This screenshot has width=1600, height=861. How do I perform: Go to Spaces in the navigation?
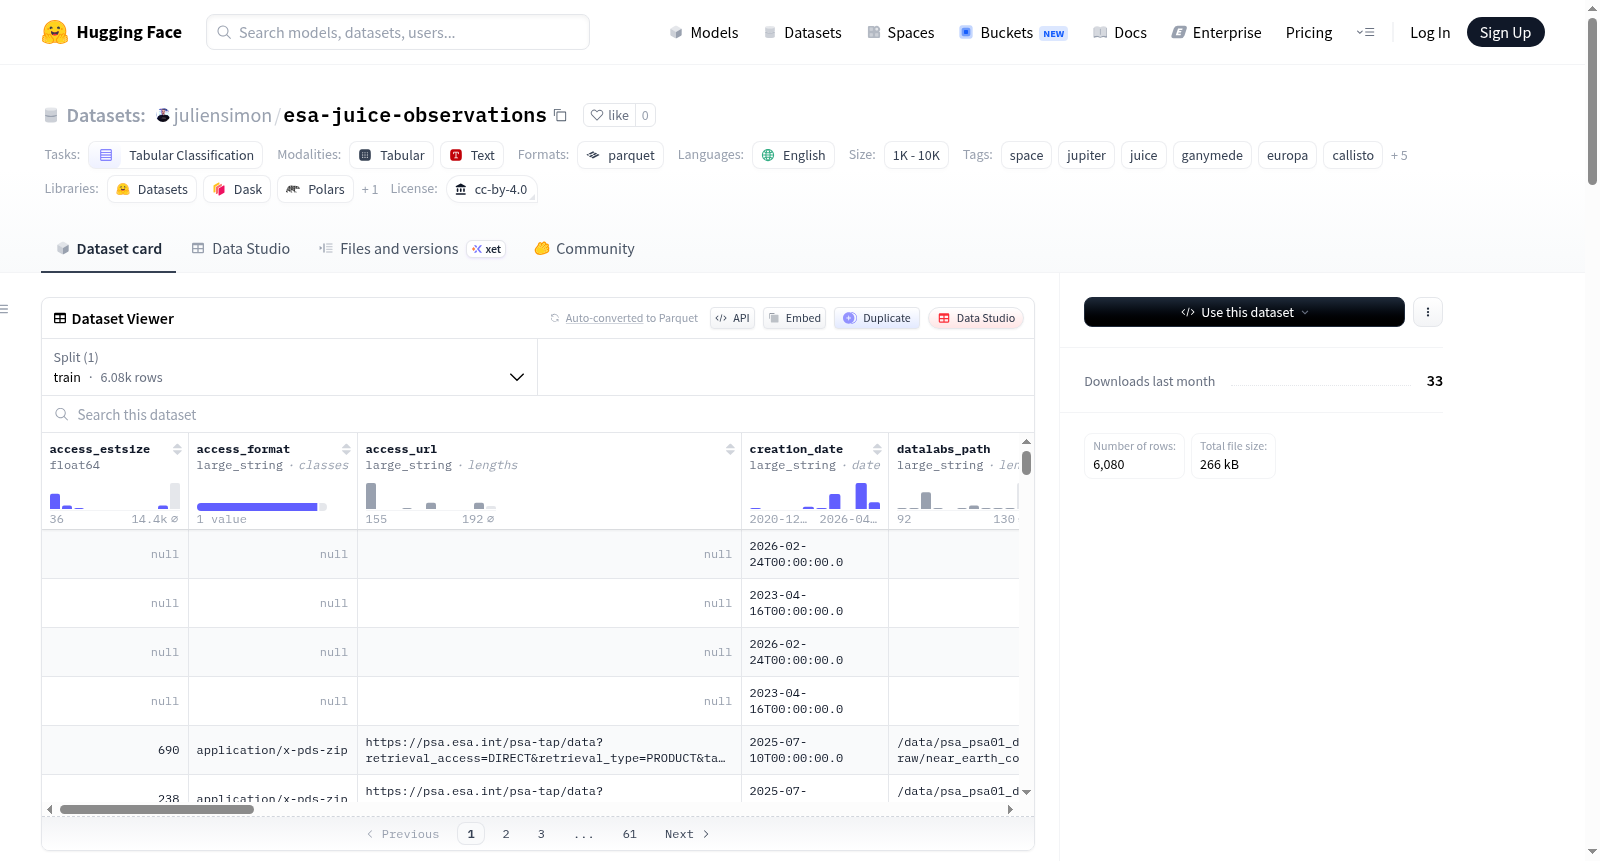(x=900, y=32)
